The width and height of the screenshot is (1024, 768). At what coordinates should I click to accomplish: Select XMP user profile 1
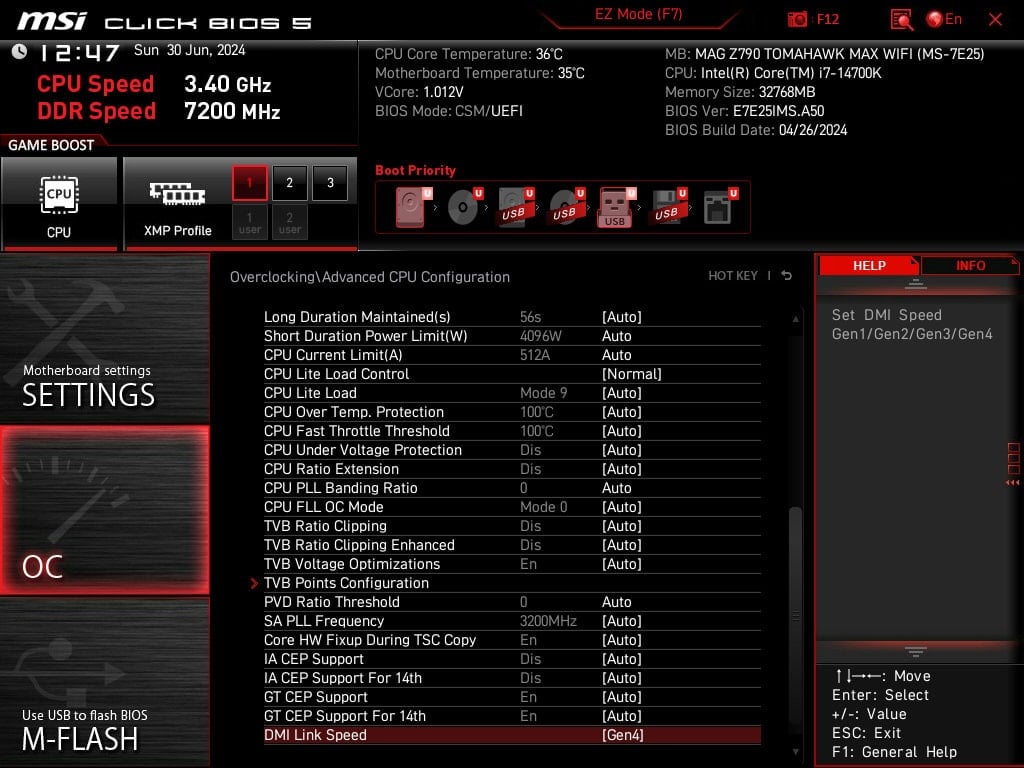(x=249, y=222)
